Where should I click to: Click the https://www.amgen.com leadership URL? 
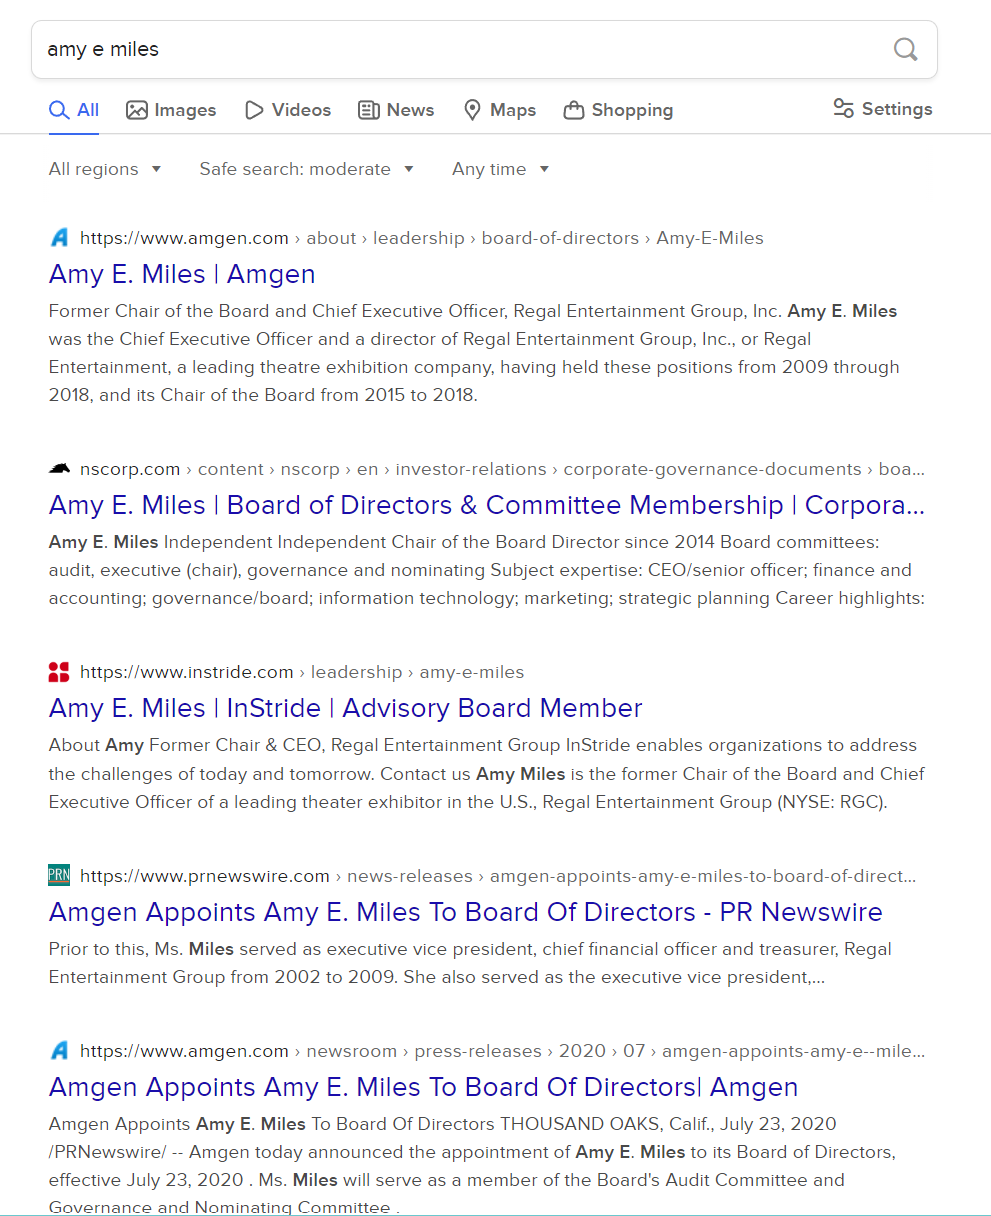(x=422, y=238)
